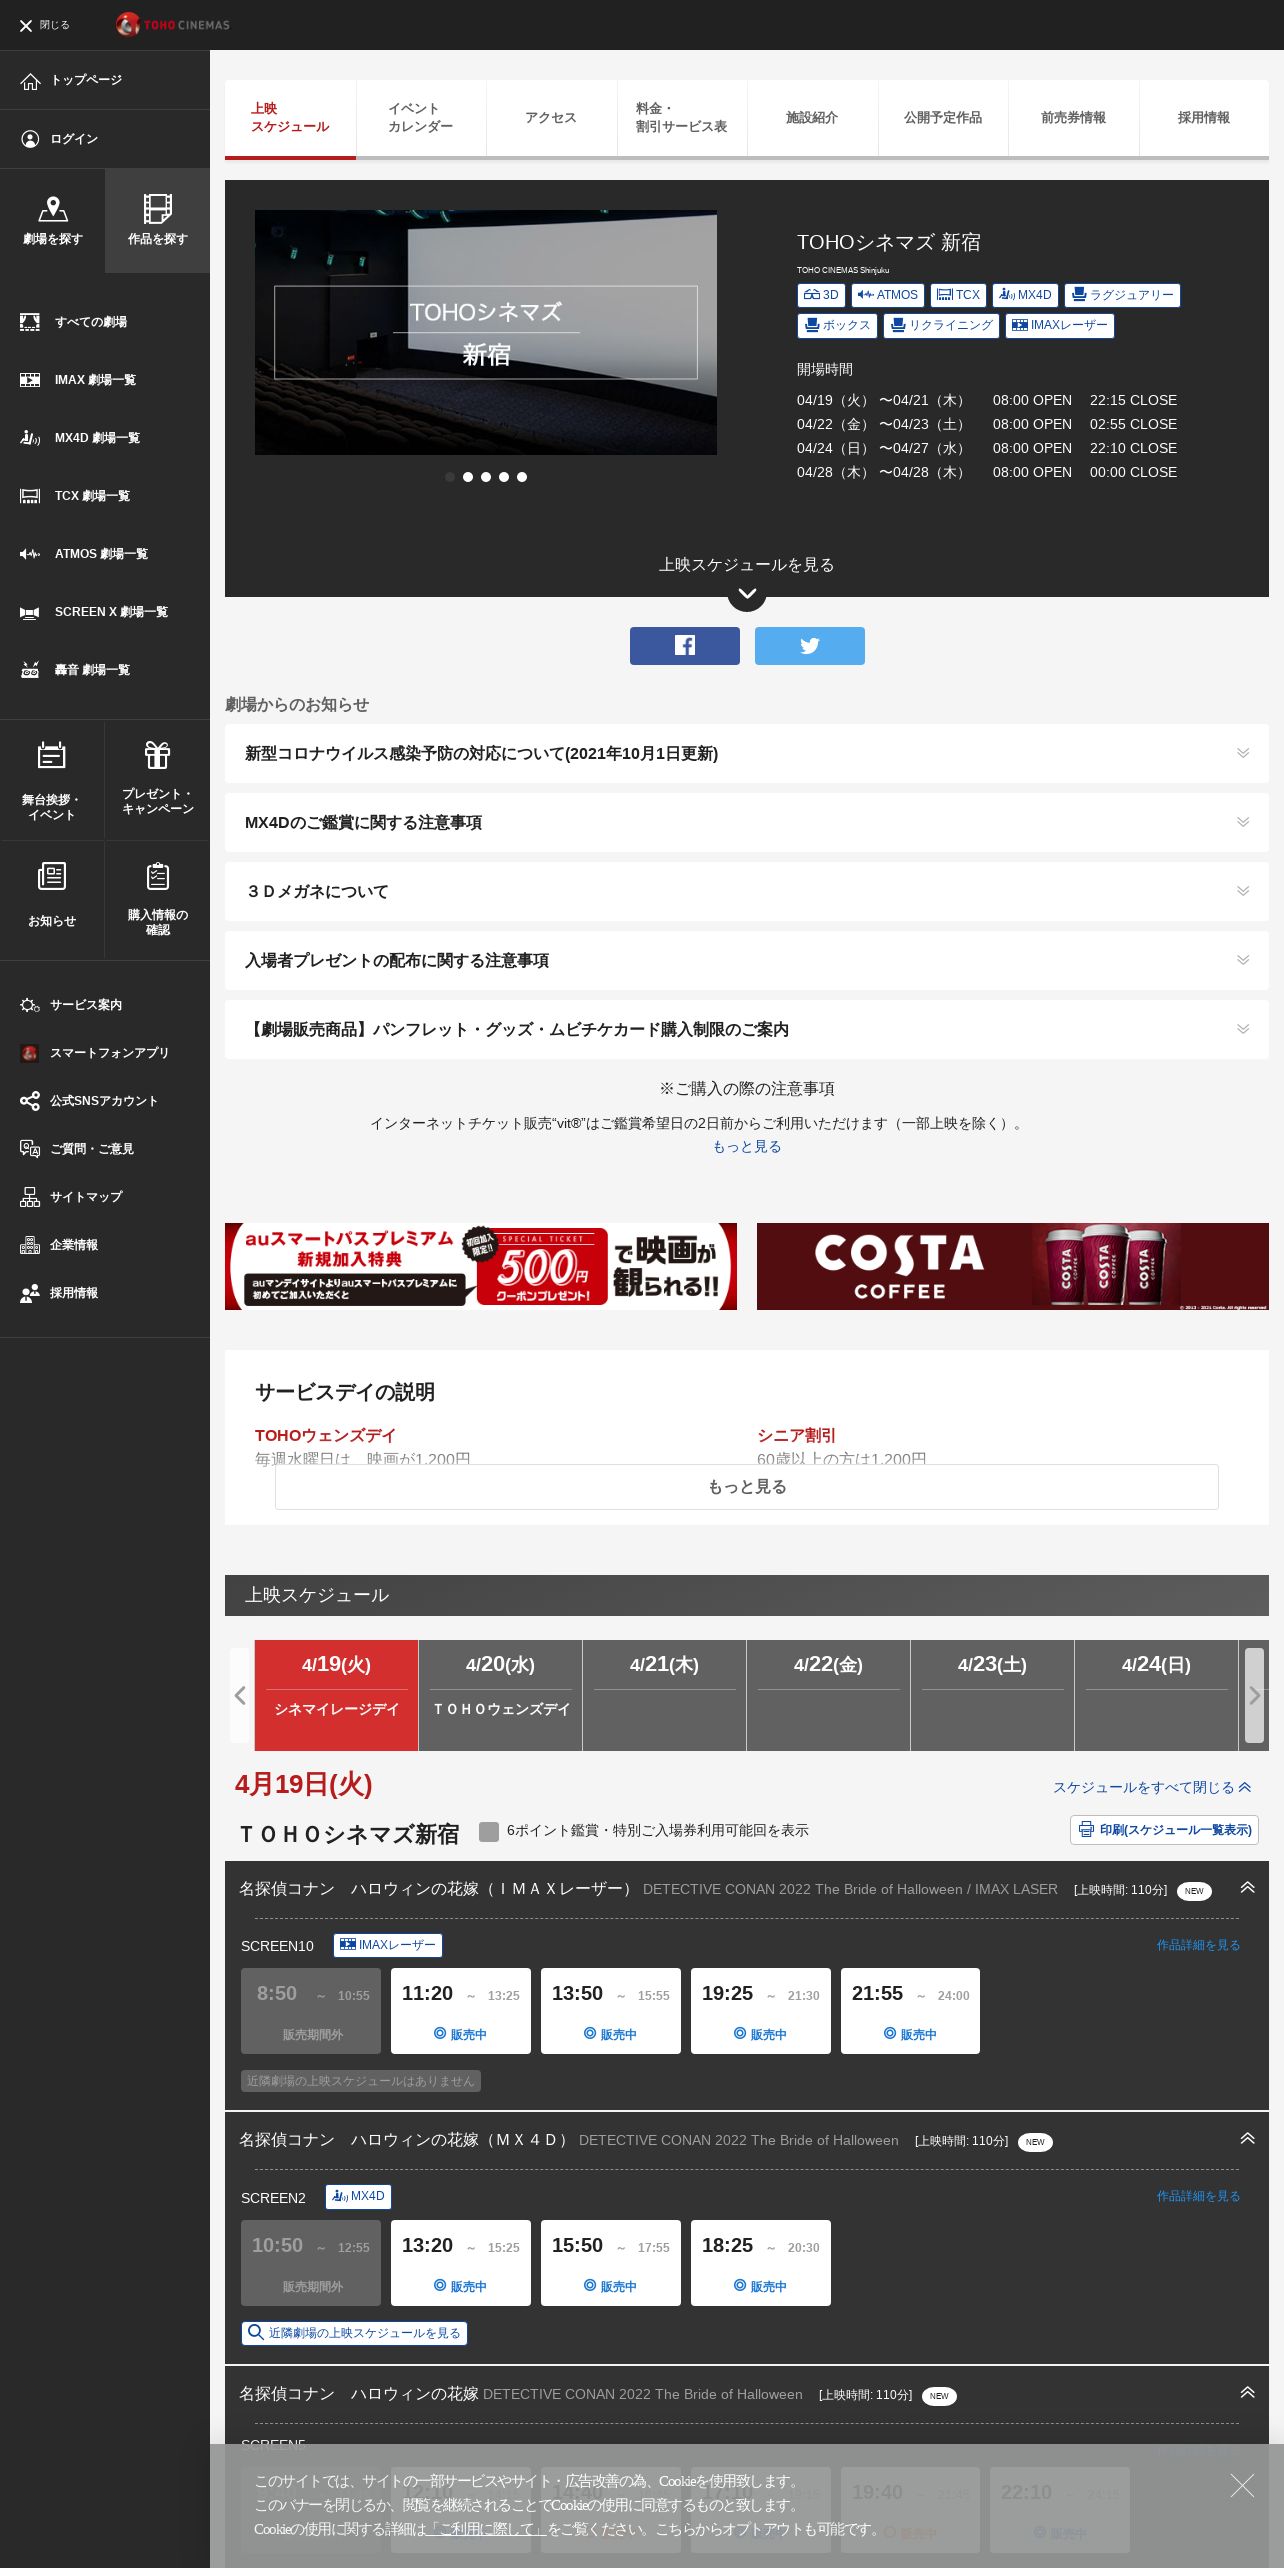Share on Twitter button
The image size is (1284, 2568).
[x=810, y=646]
